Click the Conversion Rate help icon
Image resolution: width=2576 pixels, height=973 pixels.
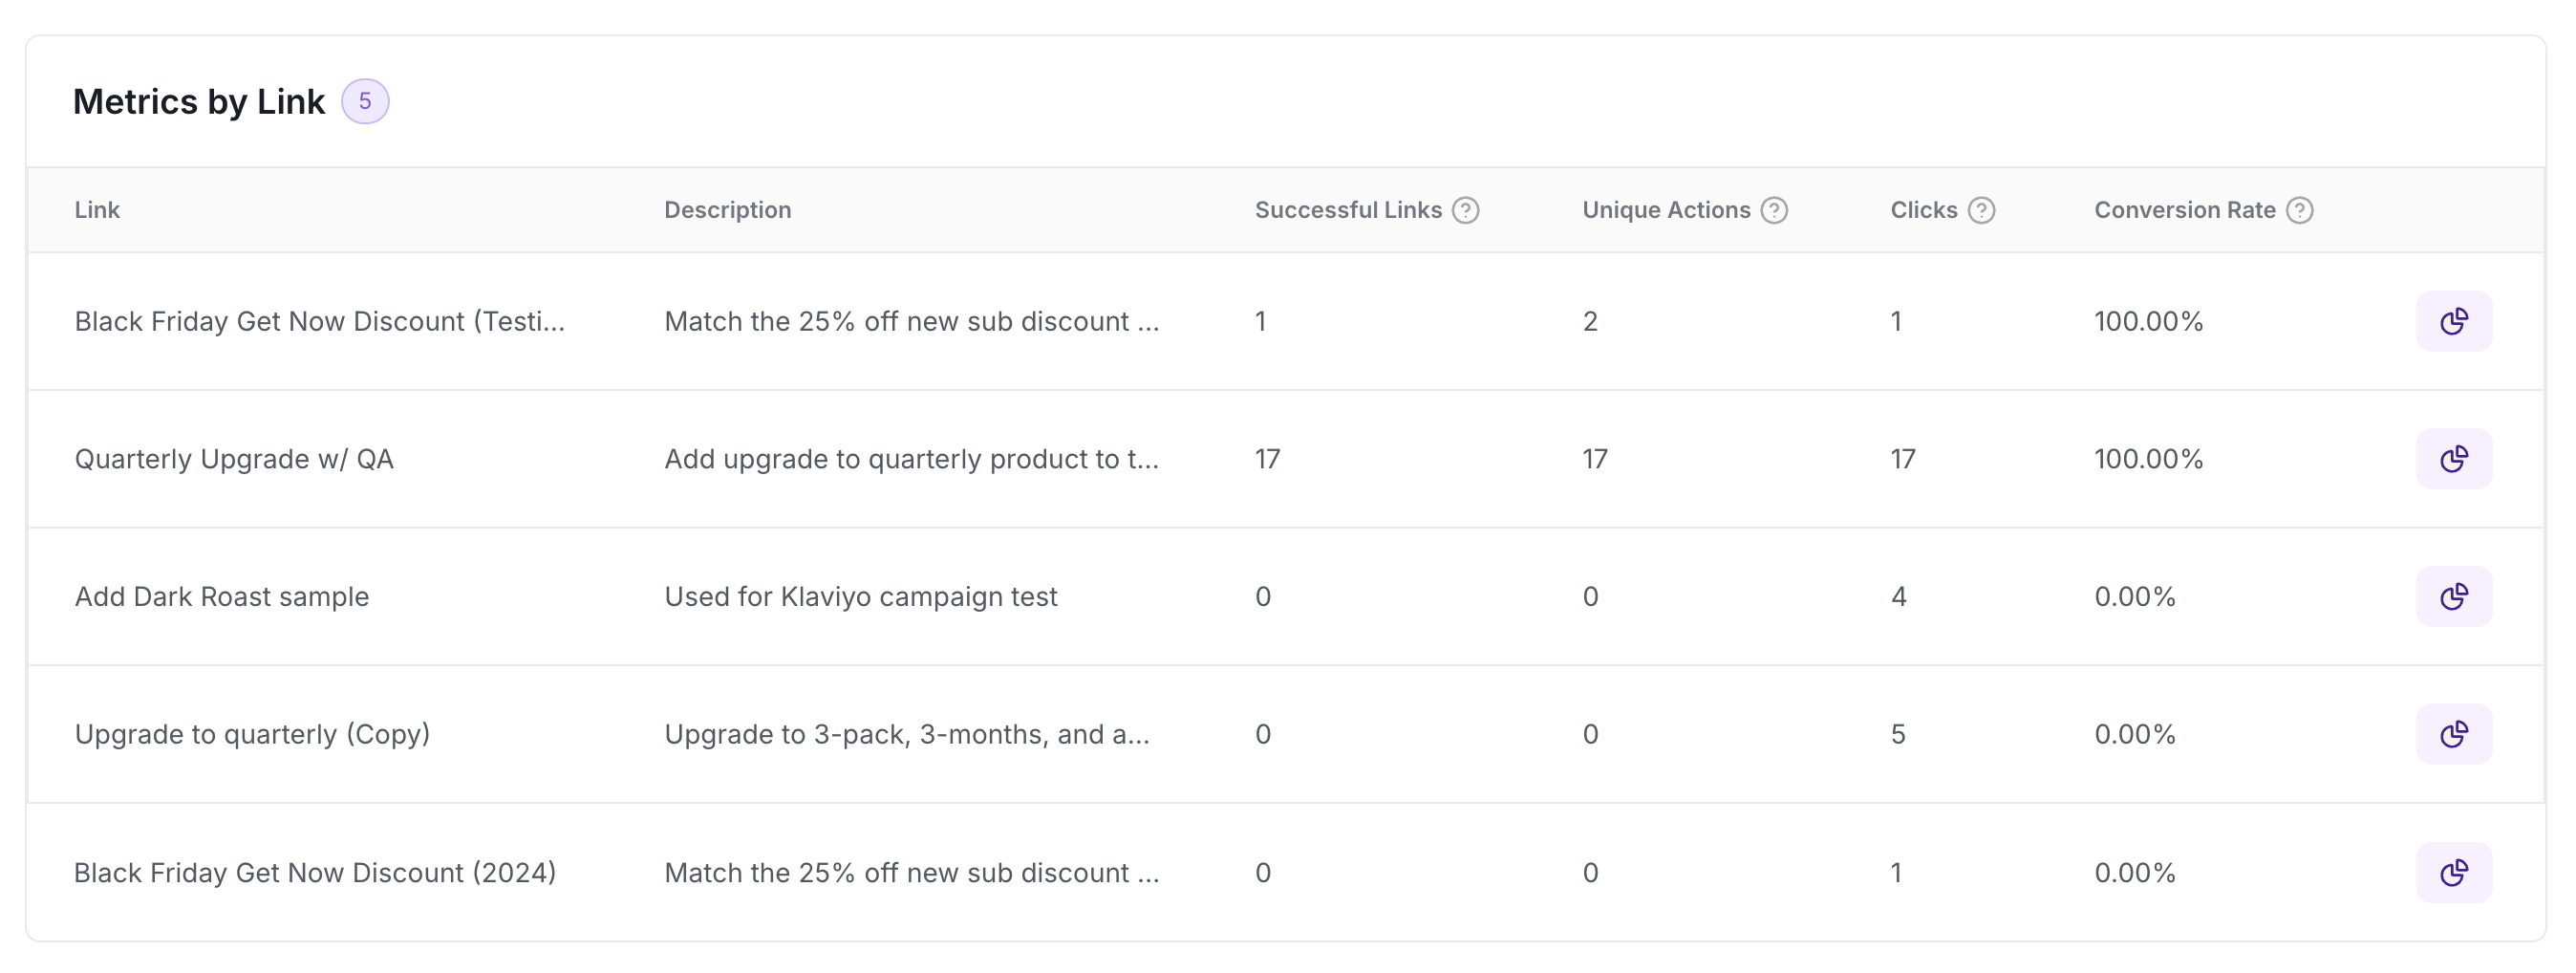[2299, 210]
